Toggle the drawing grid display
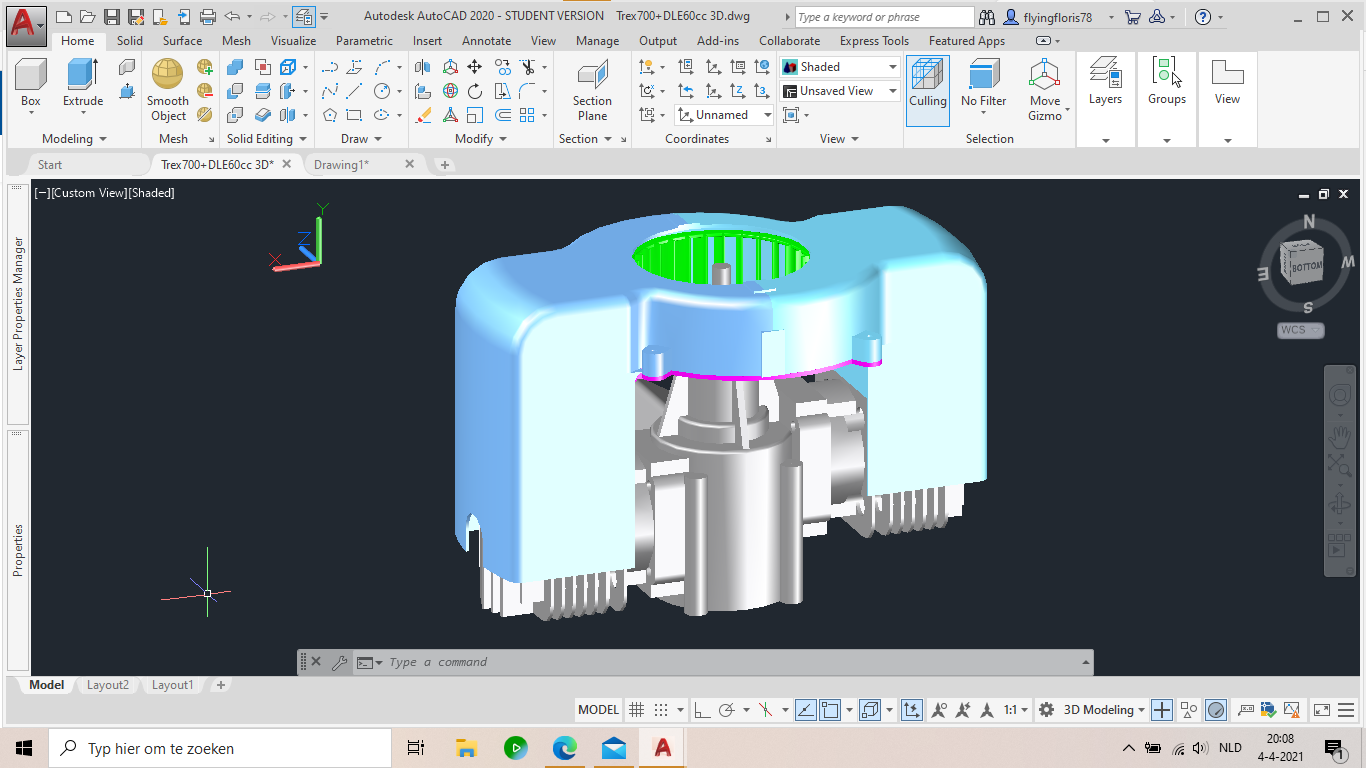 (x=636, y=710)
